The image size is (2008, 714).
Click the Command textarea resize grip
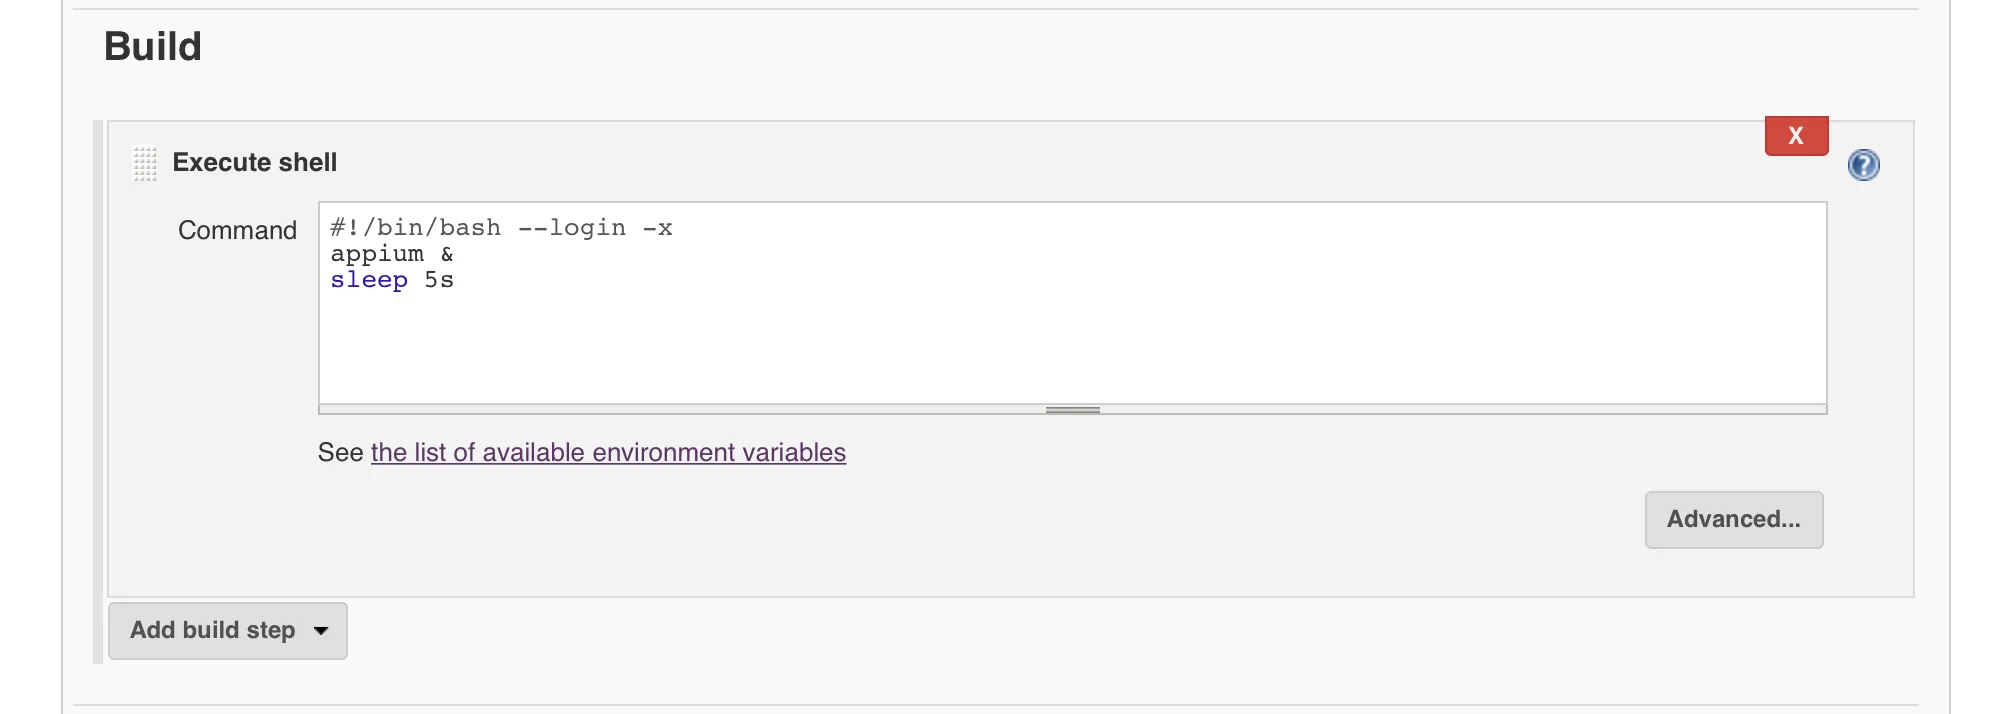(1072, 410)
